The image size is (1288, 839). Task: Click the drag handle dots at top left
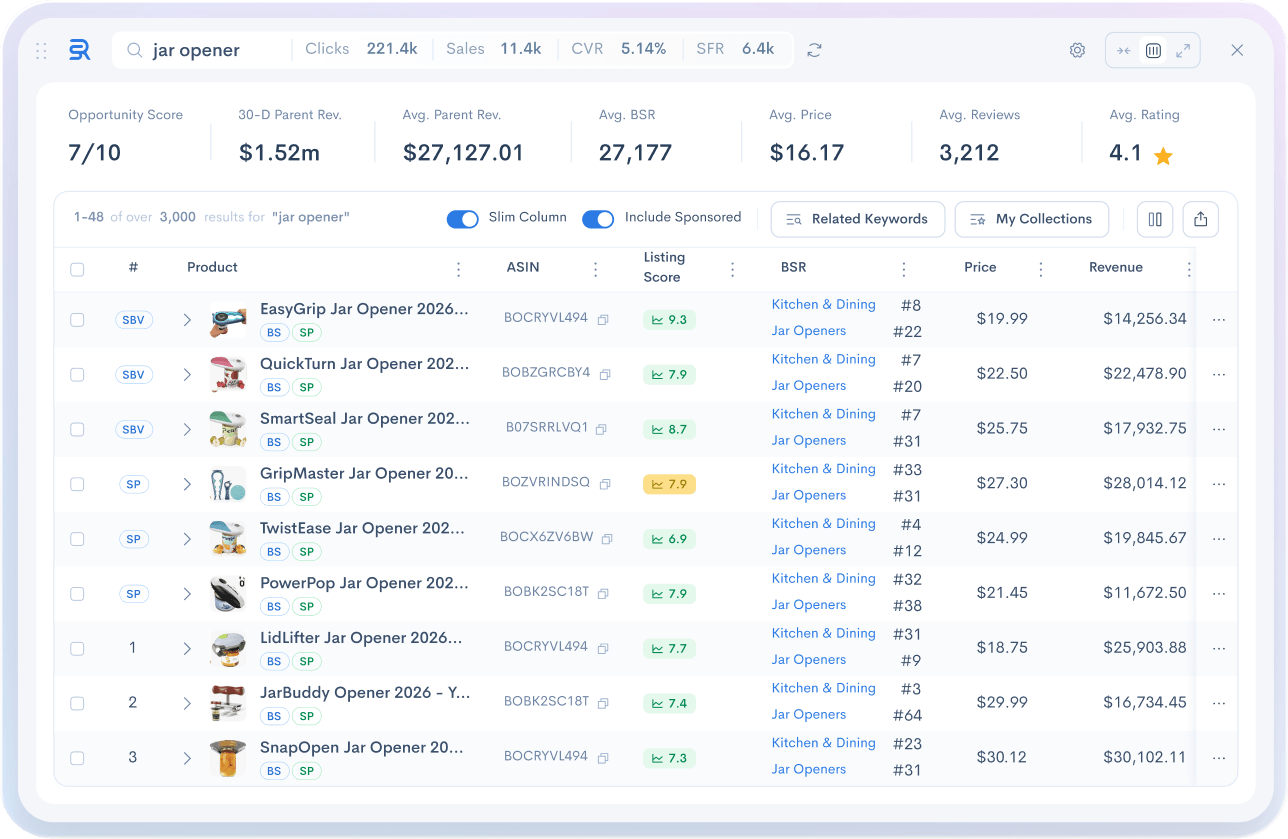tap(41, 50)
